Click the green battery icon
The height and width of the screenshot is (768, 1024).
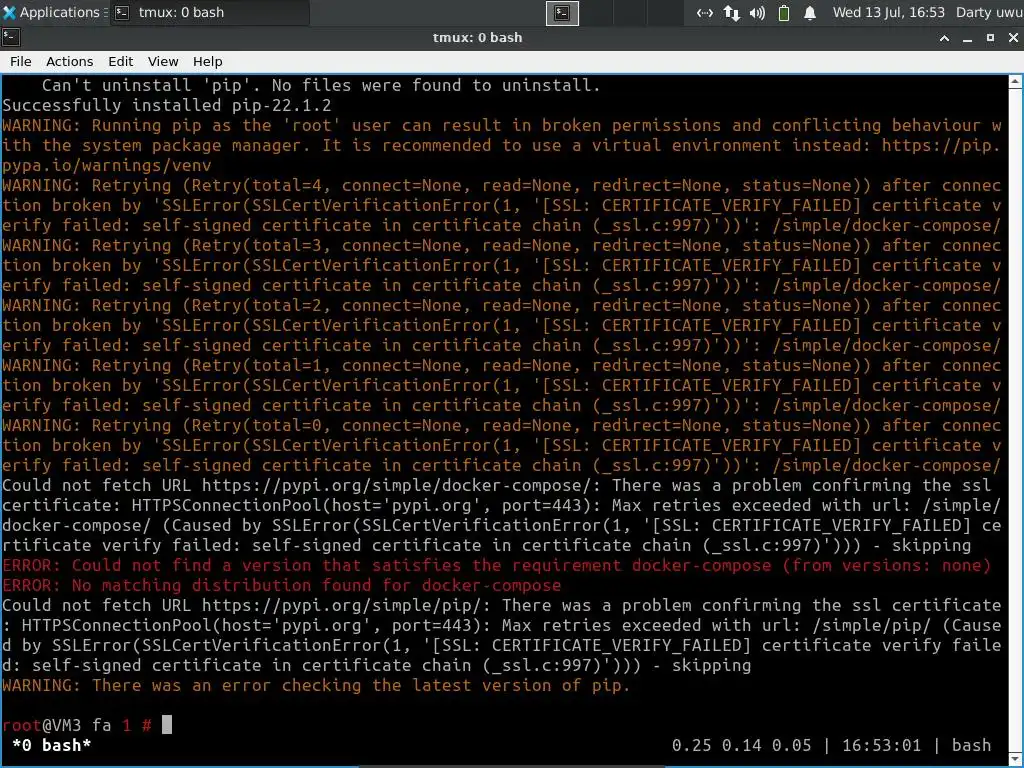[784, 13]
